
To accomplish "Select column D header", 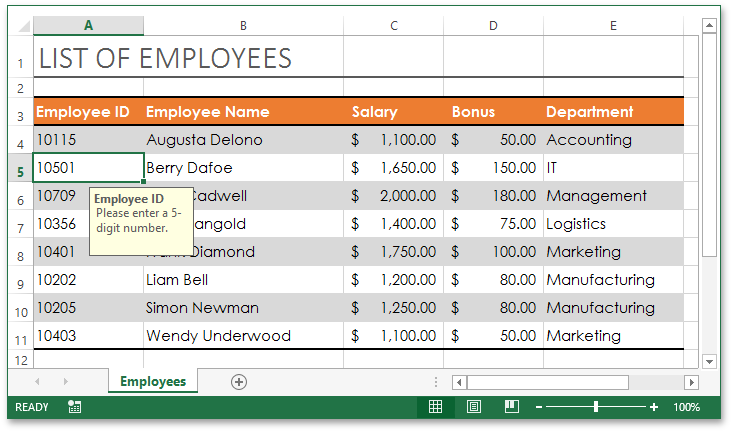I will pos(493,26).
